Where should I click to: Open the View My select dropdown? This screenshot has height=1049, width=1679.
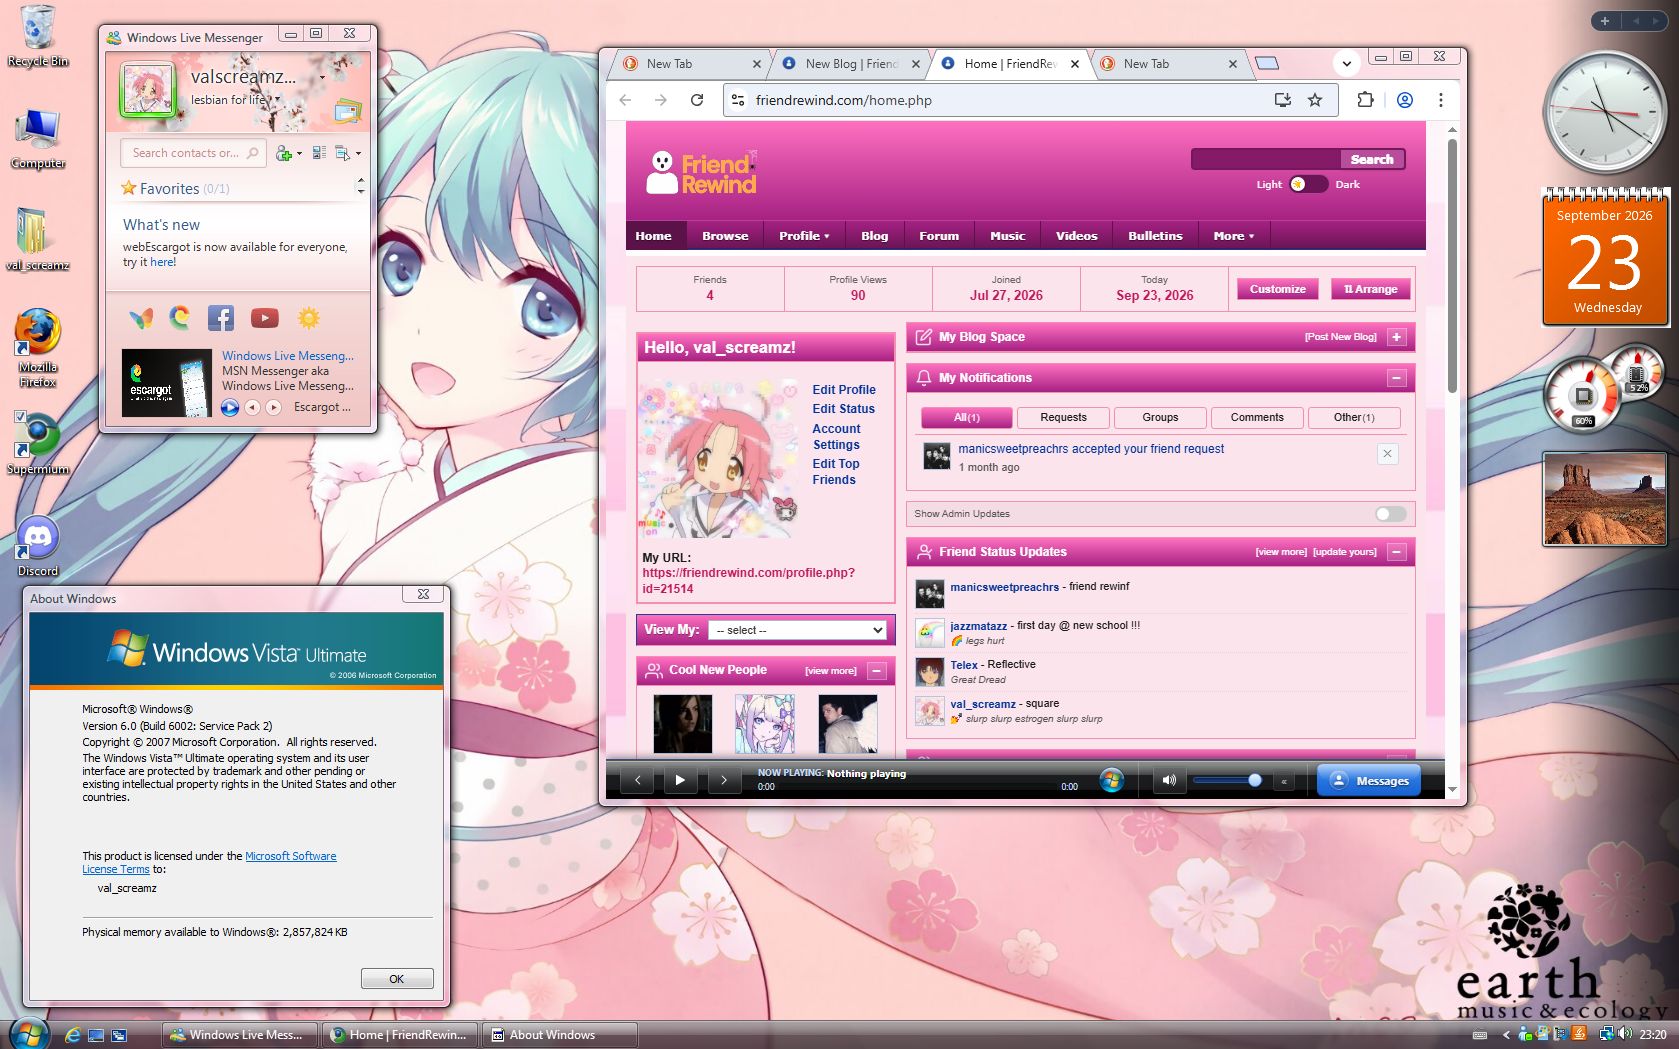coord(797,630)
